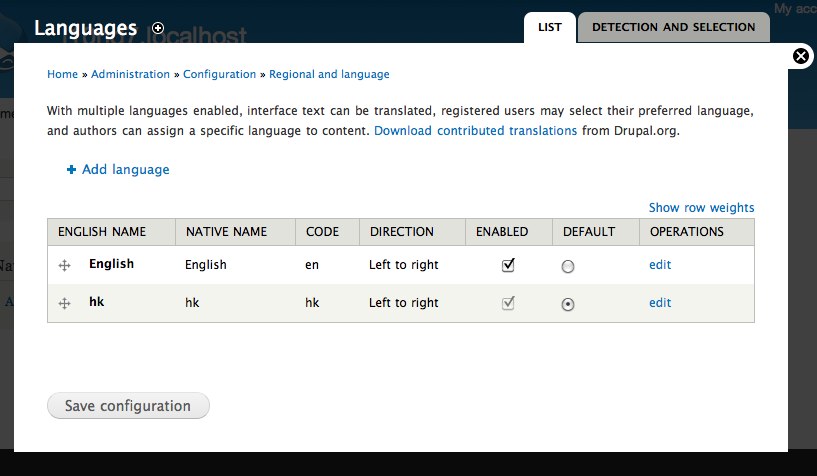Click the drag handle for hk row

point(65,303)
